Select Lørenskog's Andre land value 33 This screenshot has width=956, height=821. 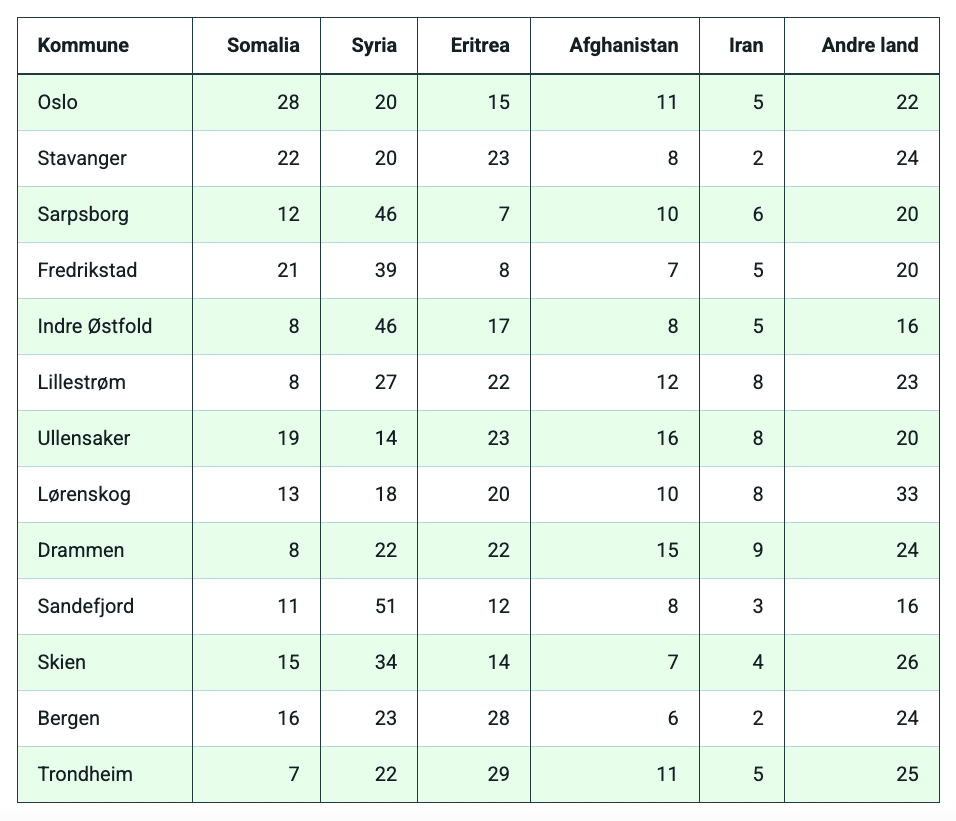(907, 494)
